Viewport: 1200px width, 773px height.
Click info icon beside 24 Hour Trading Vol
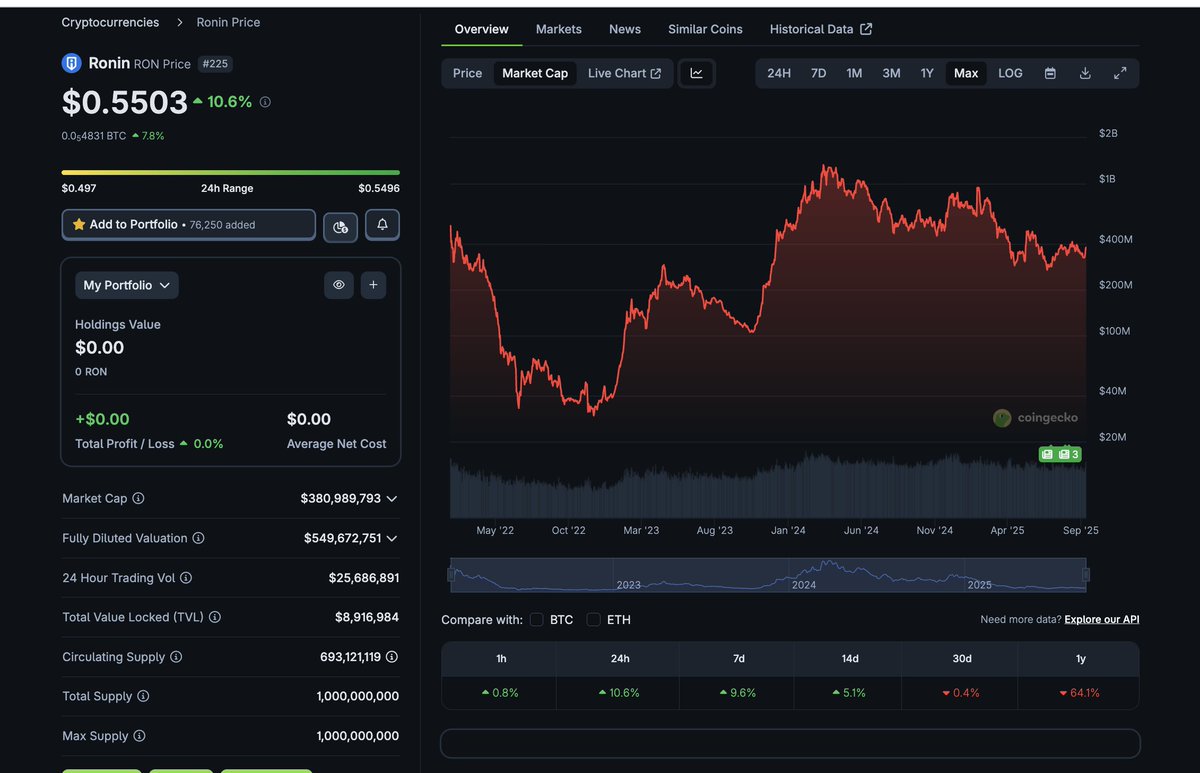186,578
